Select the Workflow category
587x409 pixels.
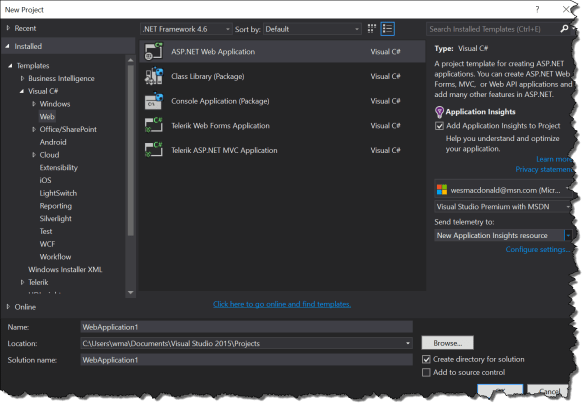55,257
